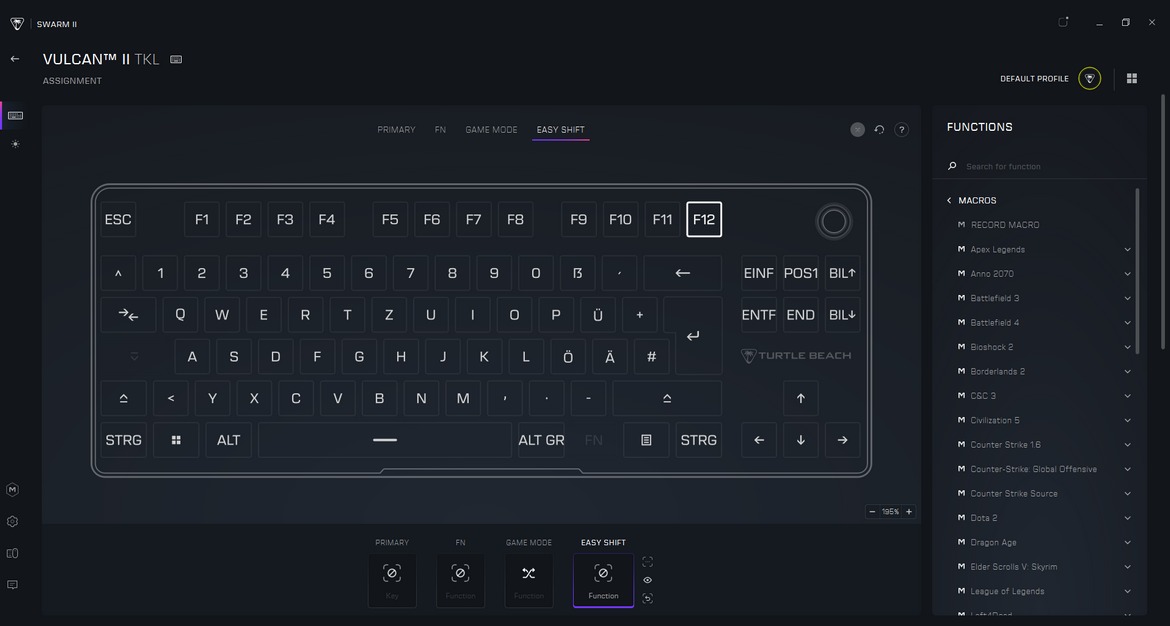Click the Default Profile turtle icon

(x=1089, y=79)
